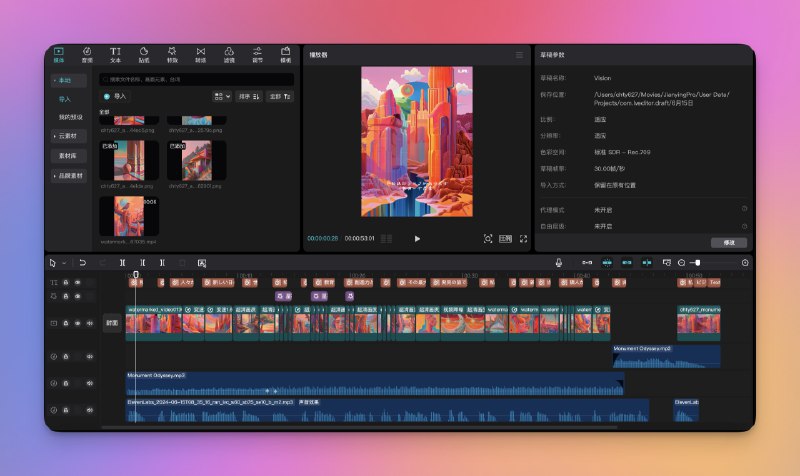Screen dimensions: 800x476
Task: Click the horizontal timeline scrollbar
Action: click(360, 428)
